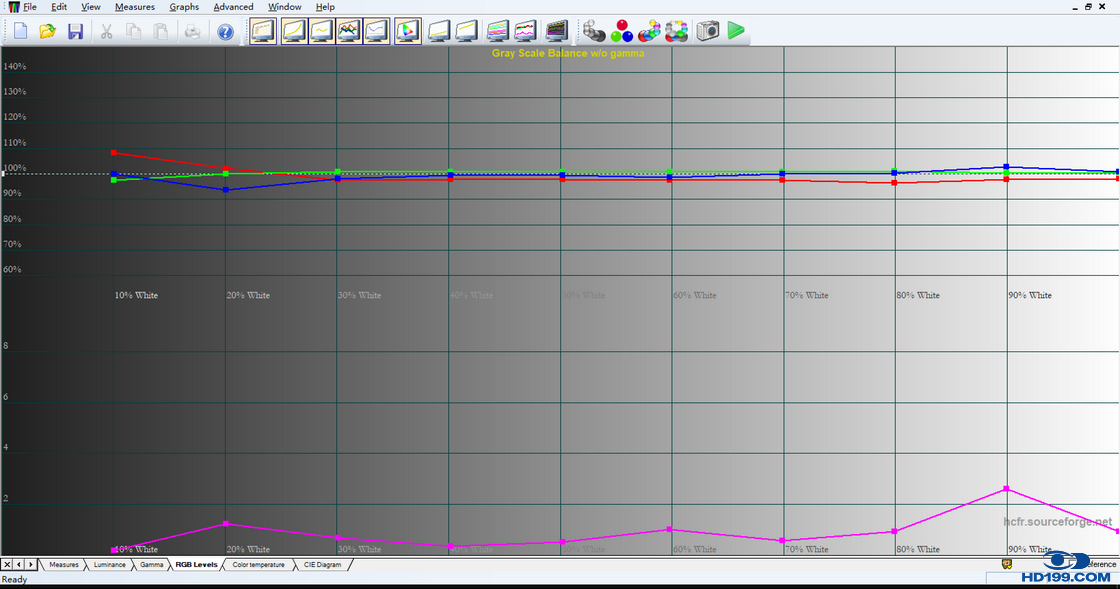The width and height of the screenshot is (1120, 589).
Task: Click the 90% White label in upper graph
Action: 1030,296
